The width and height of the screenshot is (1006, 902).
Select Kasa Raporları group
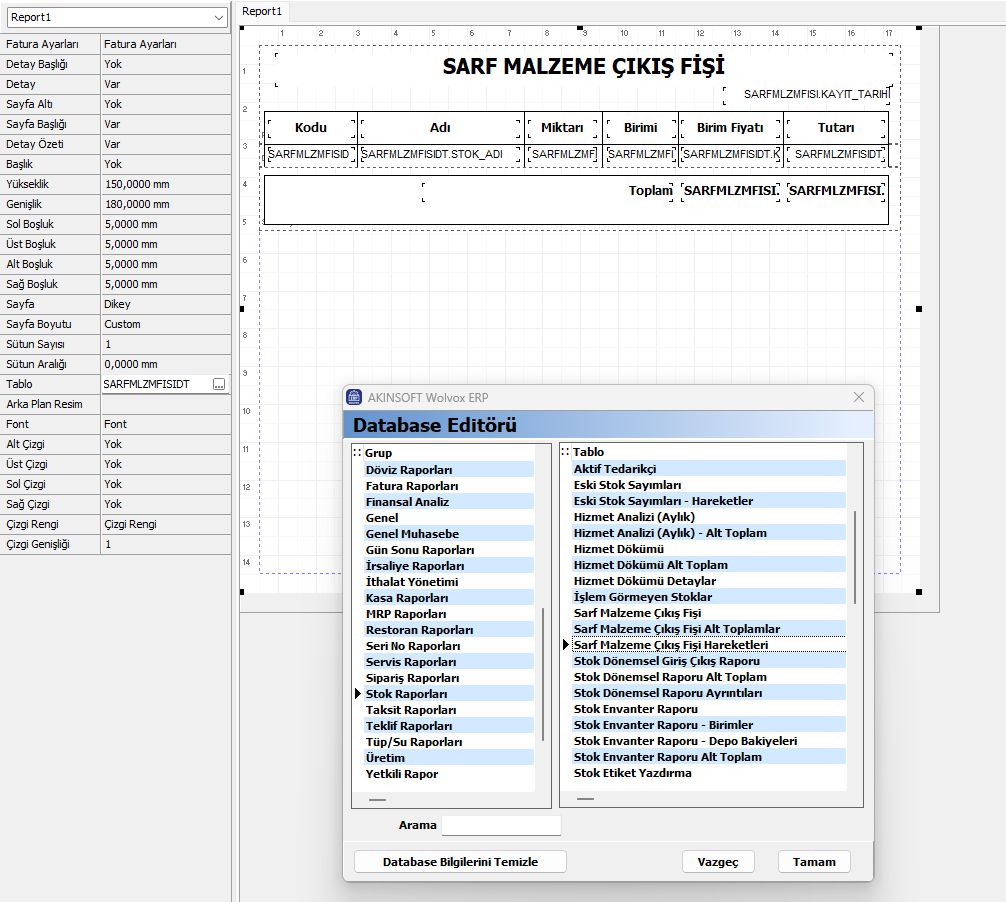449,598
